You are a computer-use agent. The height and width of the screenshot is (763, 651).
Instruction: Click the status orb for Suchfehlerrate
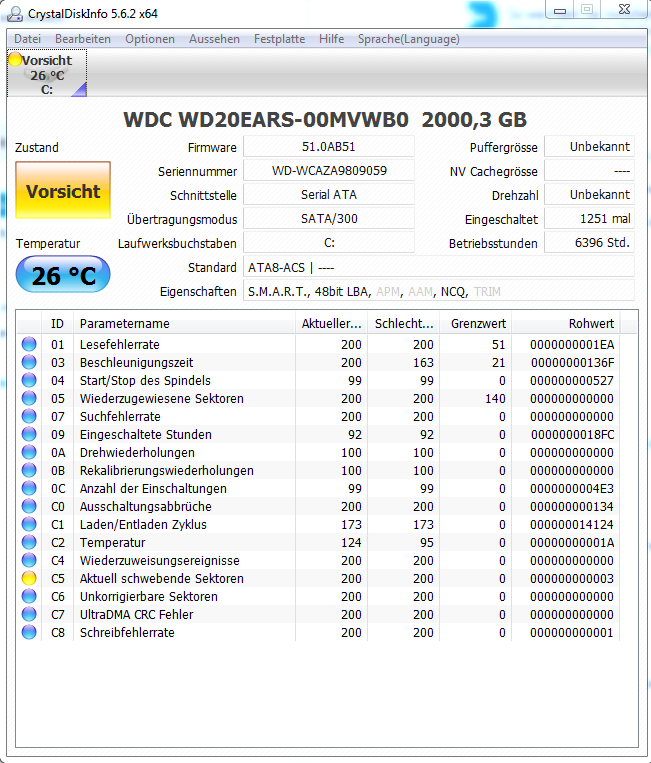[29, 416]
